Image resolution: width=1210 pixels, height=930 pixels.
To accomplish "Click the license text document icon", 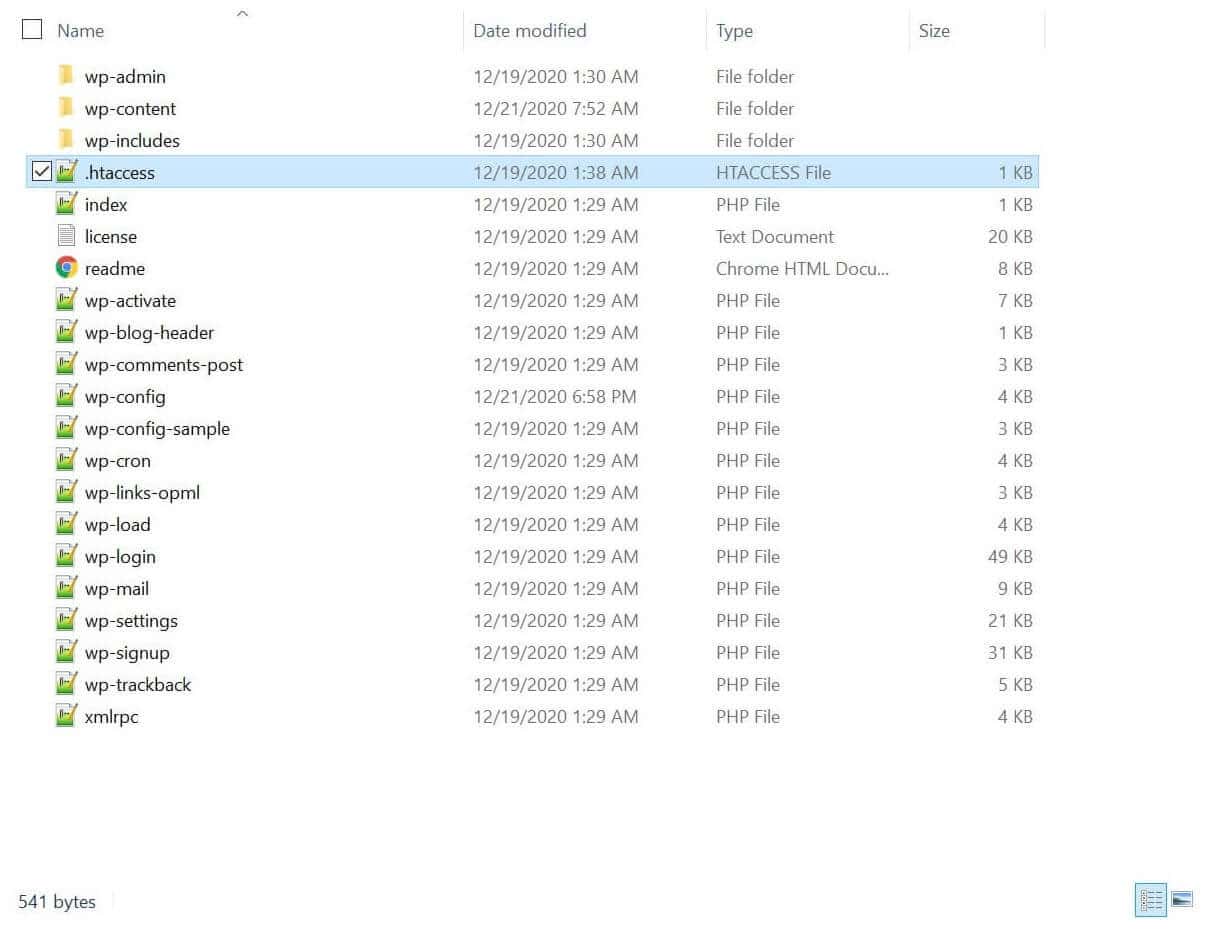I will coord(66,236).
